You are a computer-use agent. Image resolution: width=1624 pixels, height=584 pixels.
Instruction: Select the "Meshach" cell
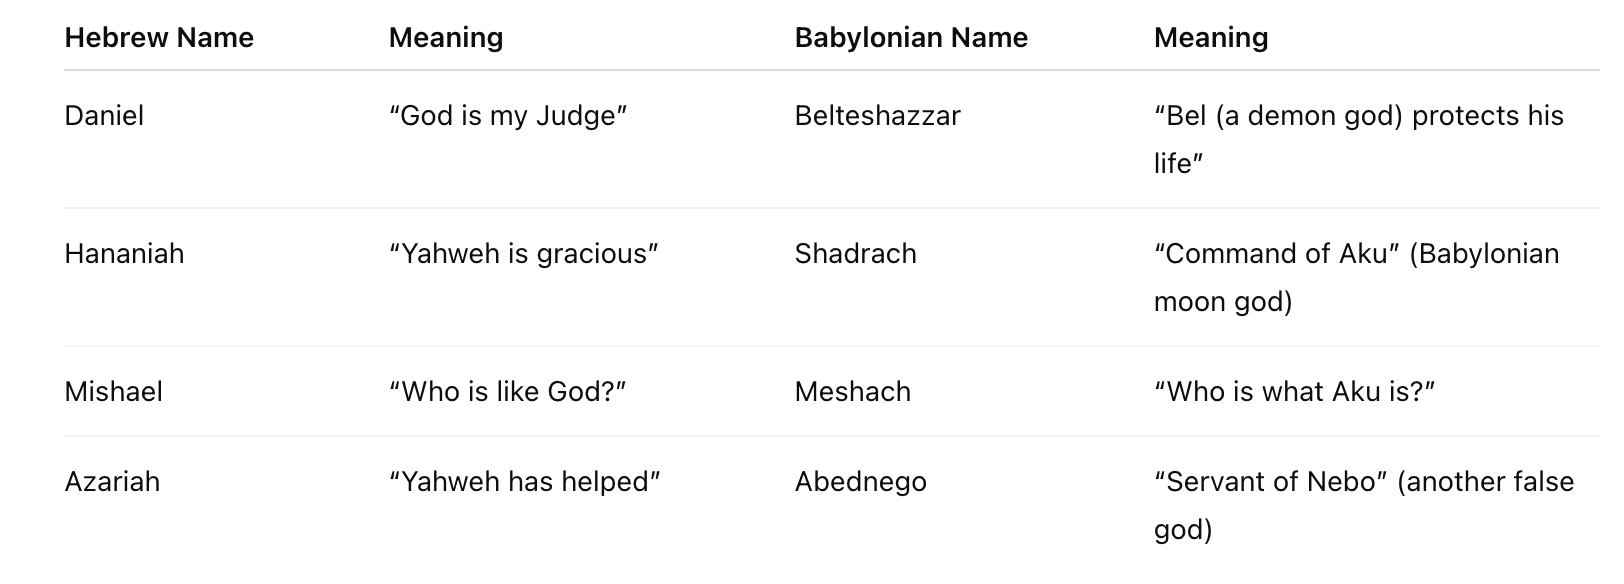click(x=852, y=392)
